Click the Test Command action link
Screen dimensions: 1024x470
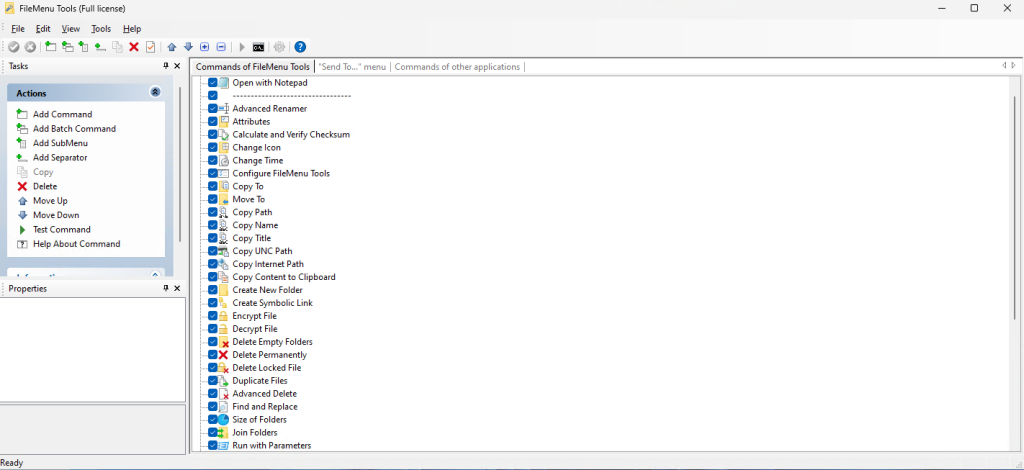pyautogui.click(x=61, y=229)
